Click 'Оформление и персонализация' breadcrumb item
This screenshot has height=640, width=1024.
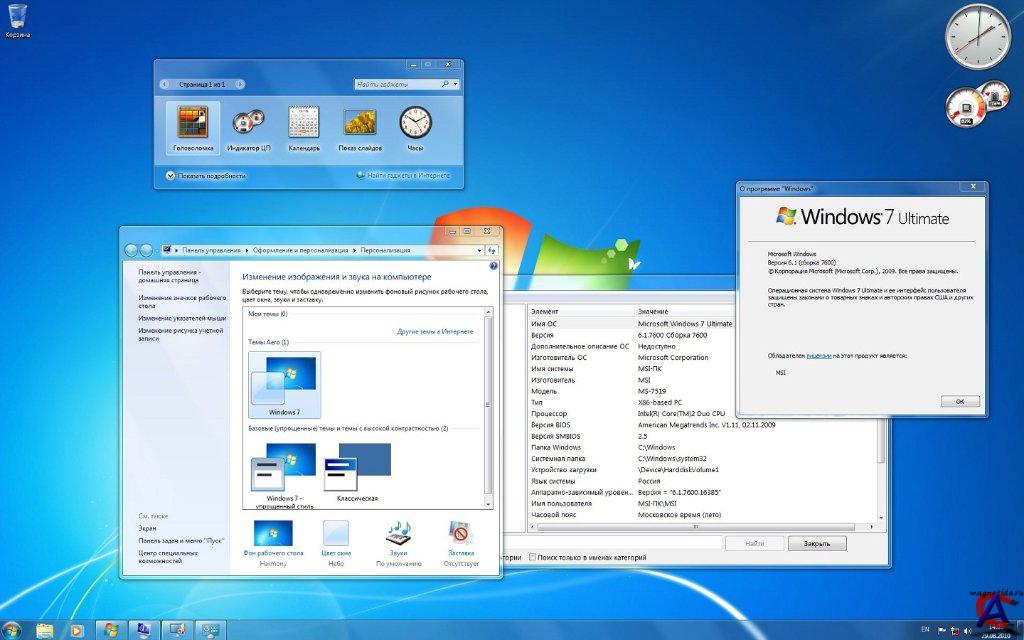coord(299,250)
